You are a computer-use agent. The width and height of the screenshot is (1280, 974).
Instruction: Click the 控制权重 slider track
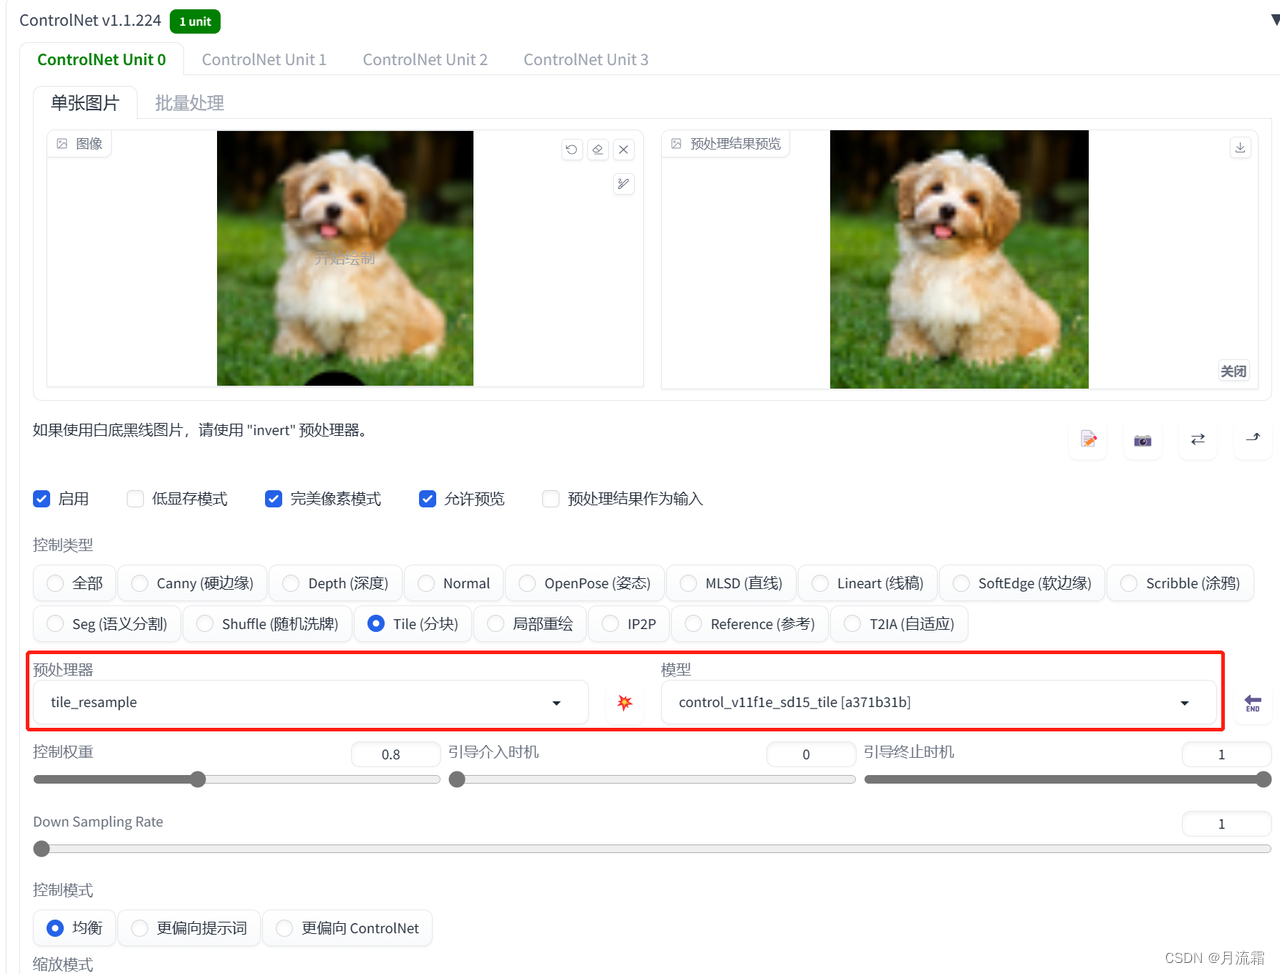tap(237, 779)
